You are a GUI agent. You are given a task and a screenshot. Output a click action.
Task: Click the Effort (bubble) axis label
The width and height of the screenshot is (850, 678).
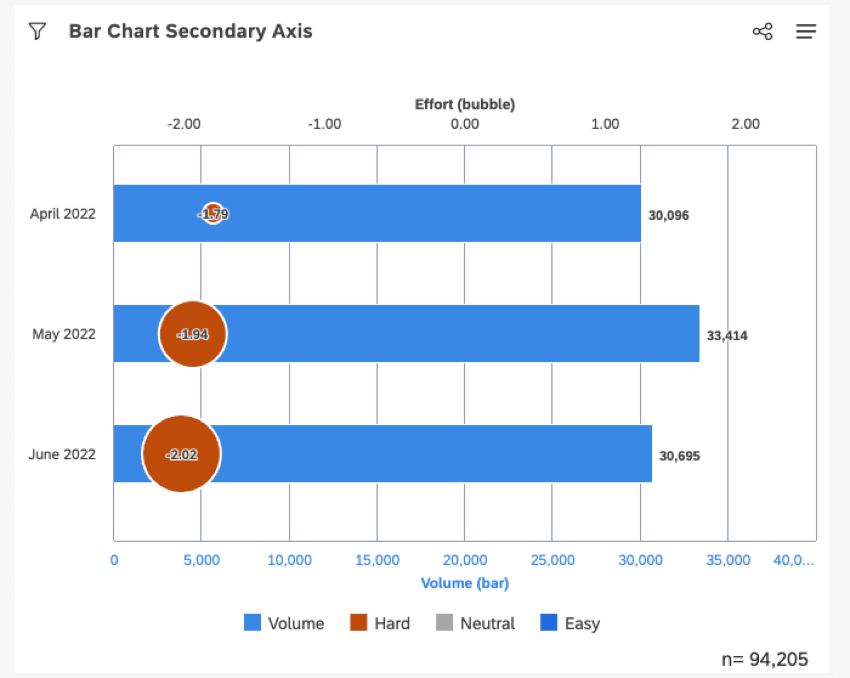pyautogui.click(x=465, y=104)
